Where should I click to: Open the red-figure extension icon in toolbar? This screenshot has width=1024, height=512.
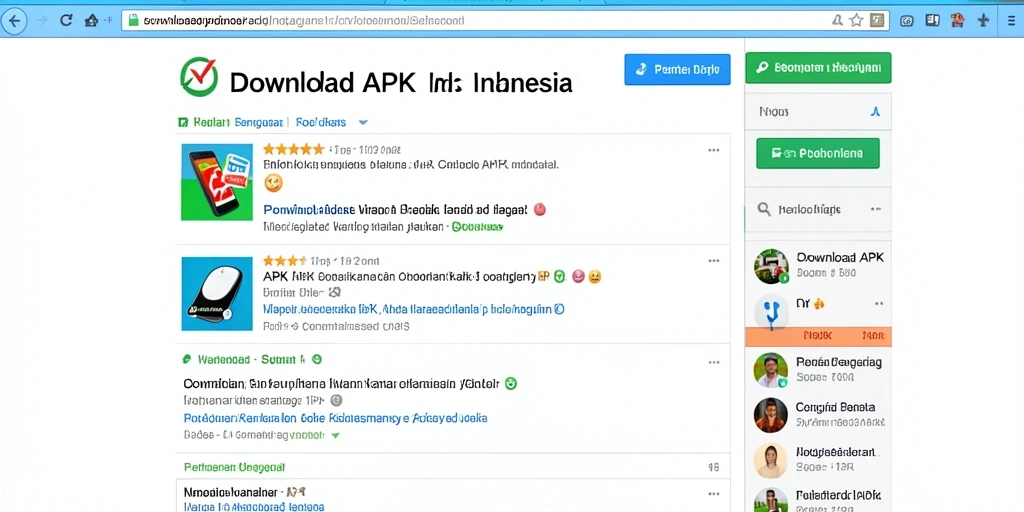(957, 20)
